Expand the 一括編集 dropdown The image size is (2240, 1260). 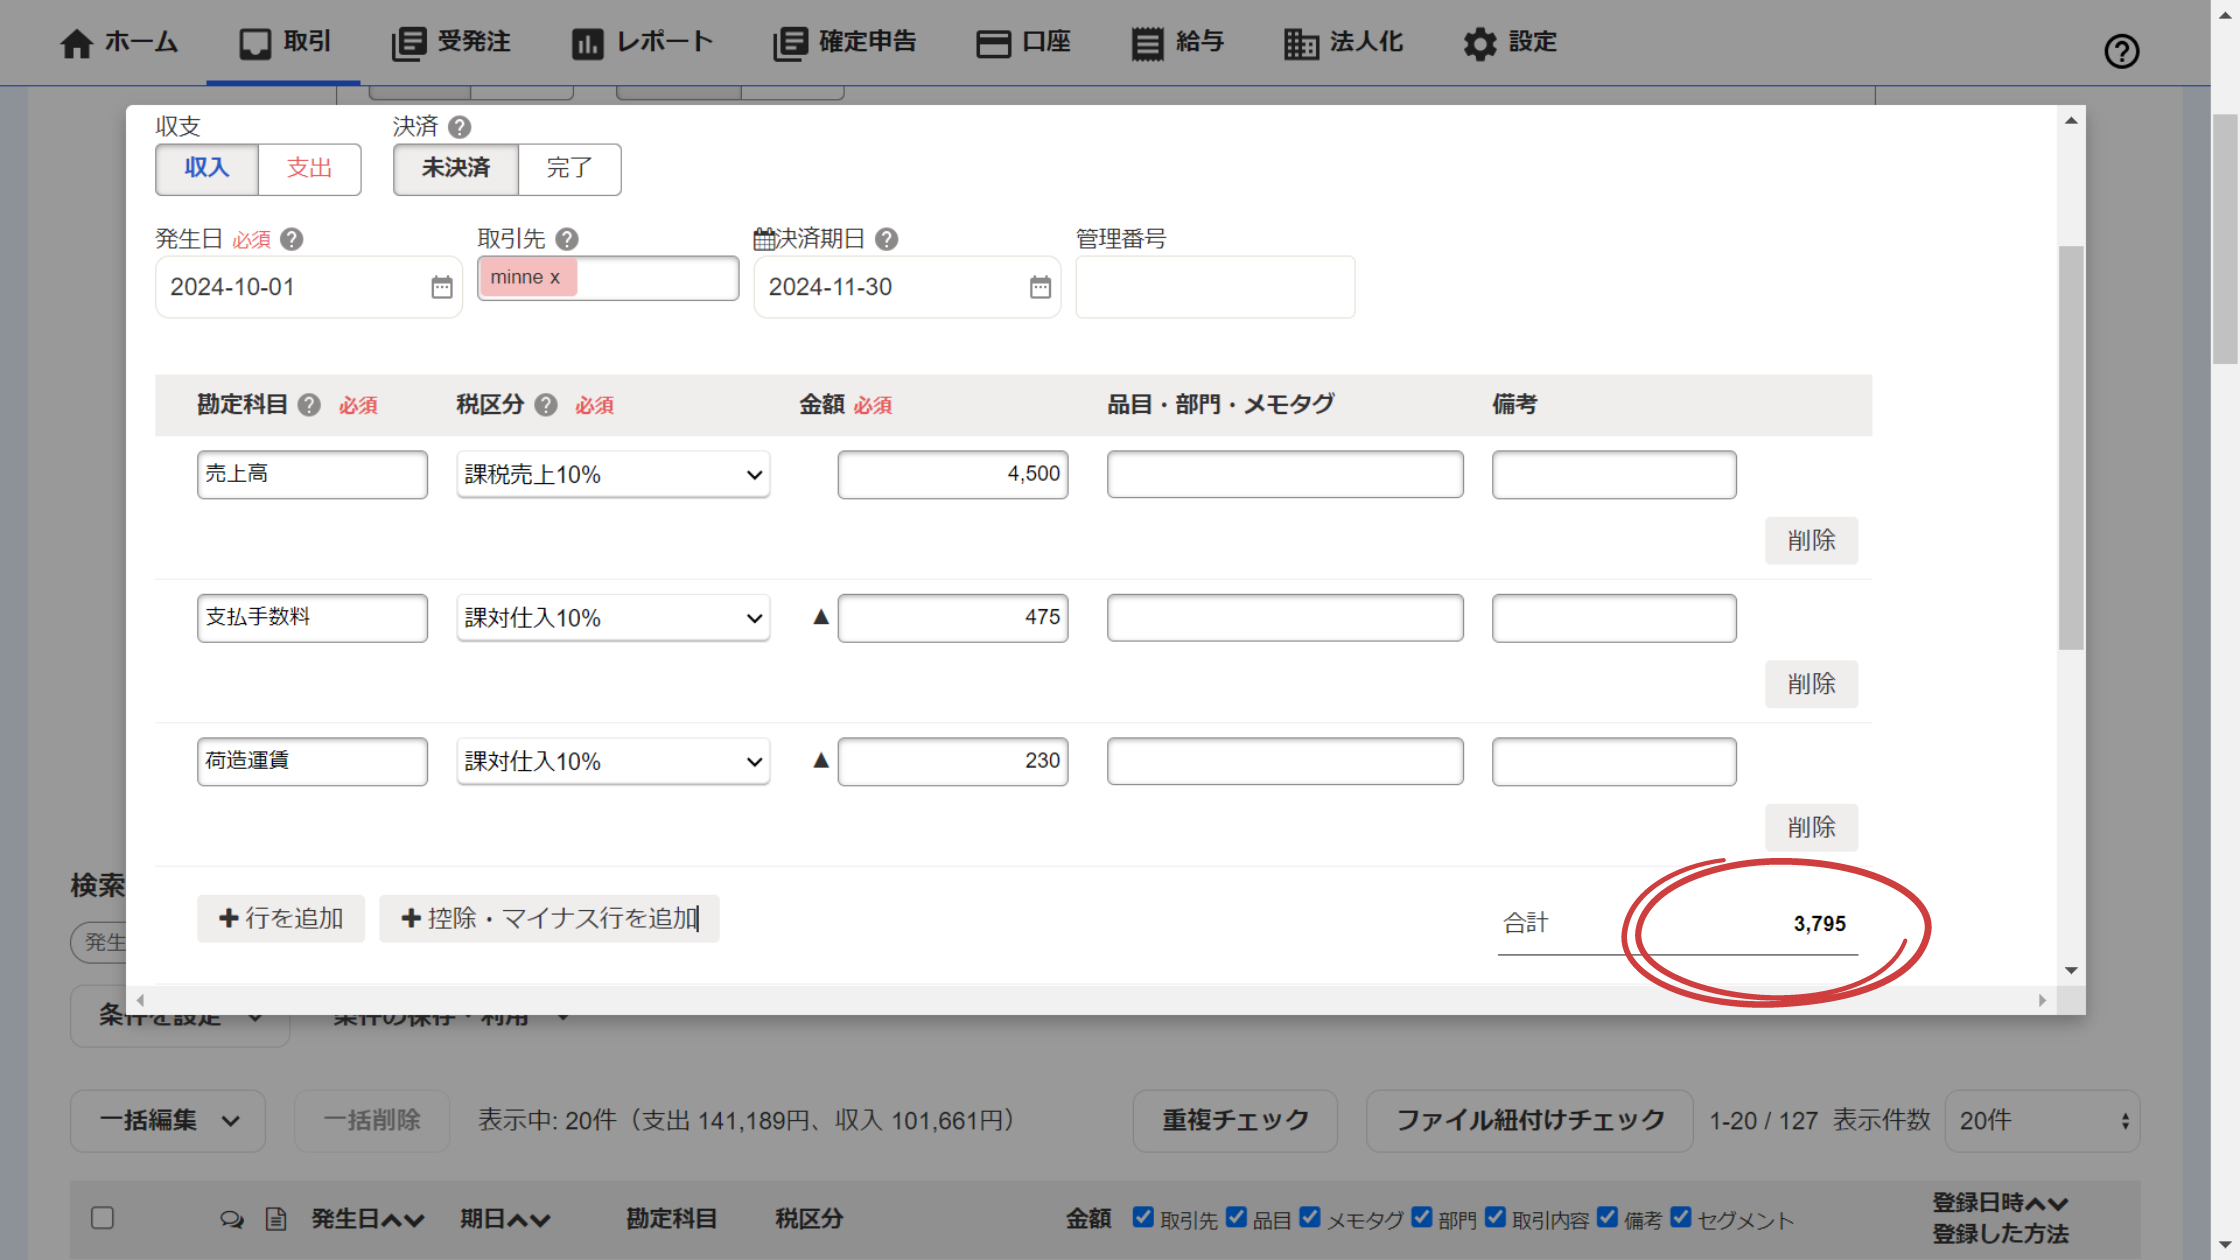(168, 1120)
